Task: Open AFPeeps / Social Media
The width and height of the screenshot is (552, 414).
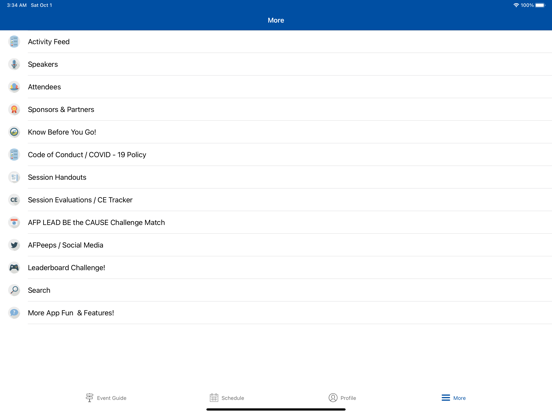Action: 276,245
